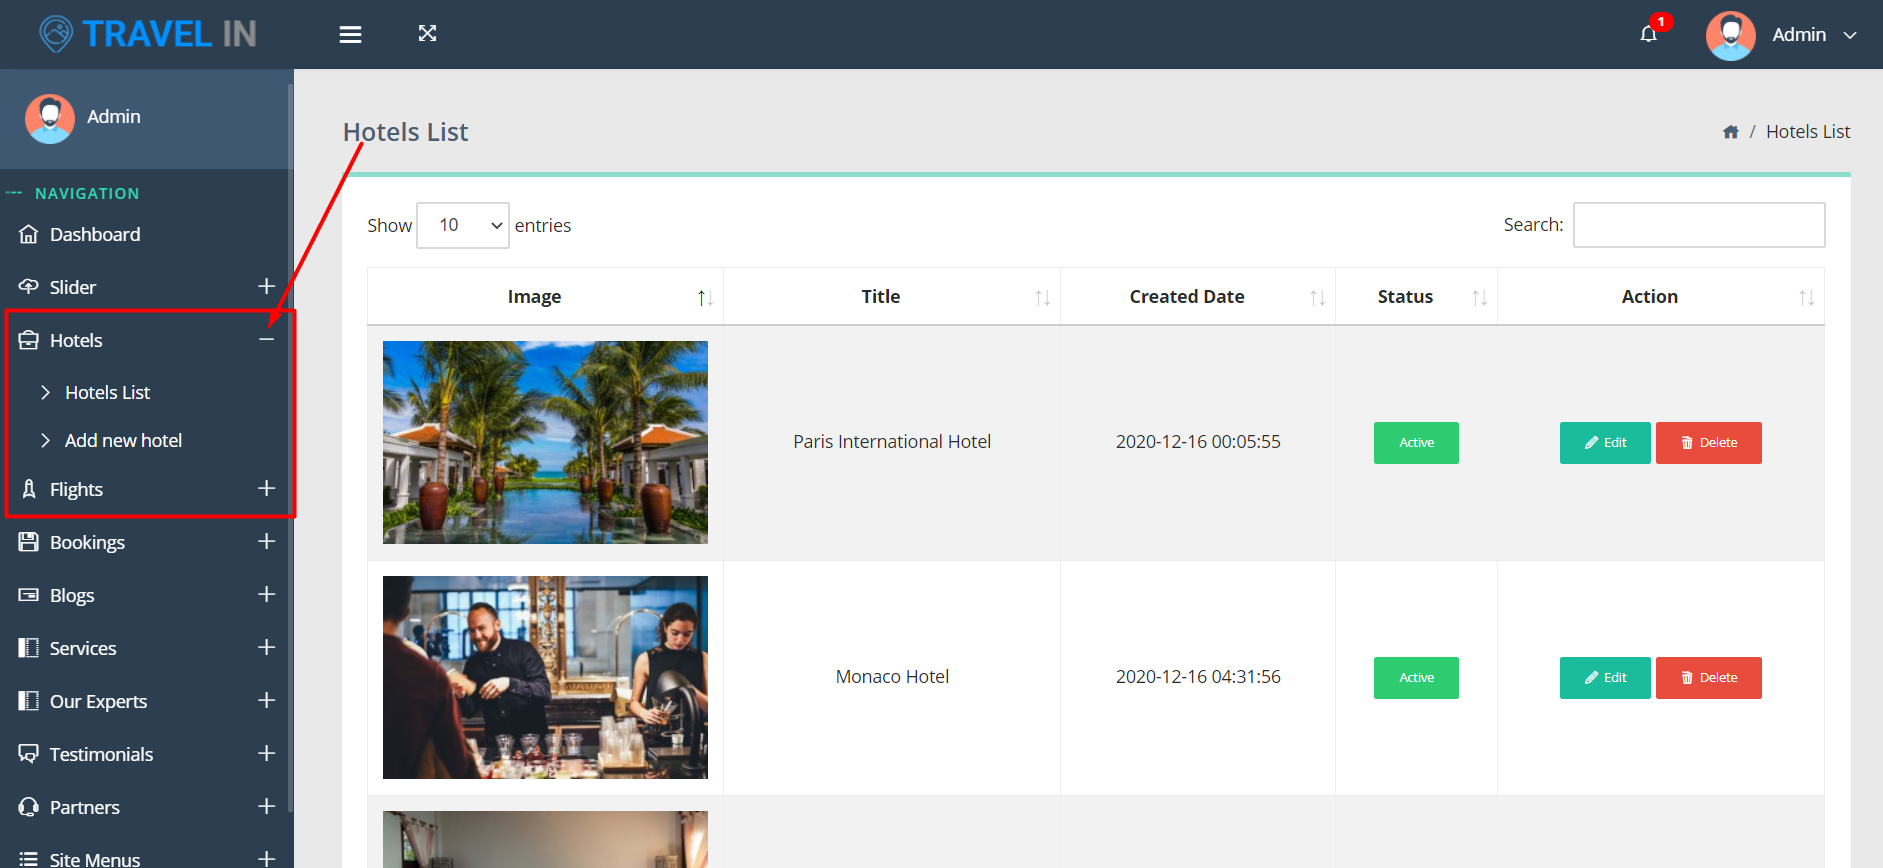Expand the Our Experts menu plus sign
The image size is (1883, 868).
[x=266, y=700]
